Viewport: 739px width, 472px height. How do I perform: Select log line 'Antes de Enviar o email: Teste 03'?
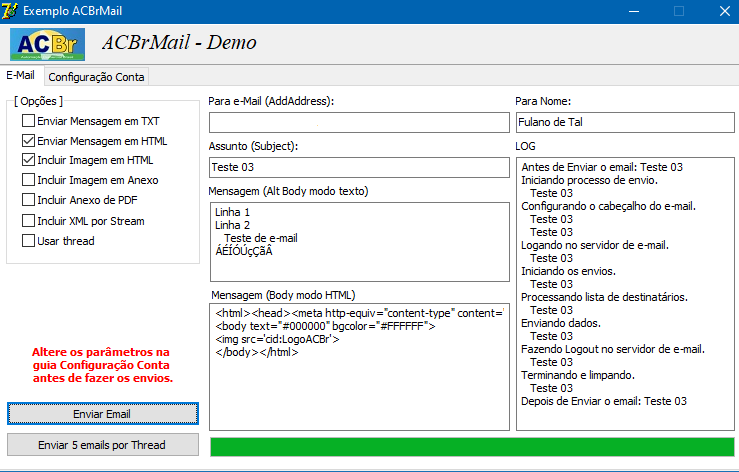pyautogui.click(x=602, y=167)
